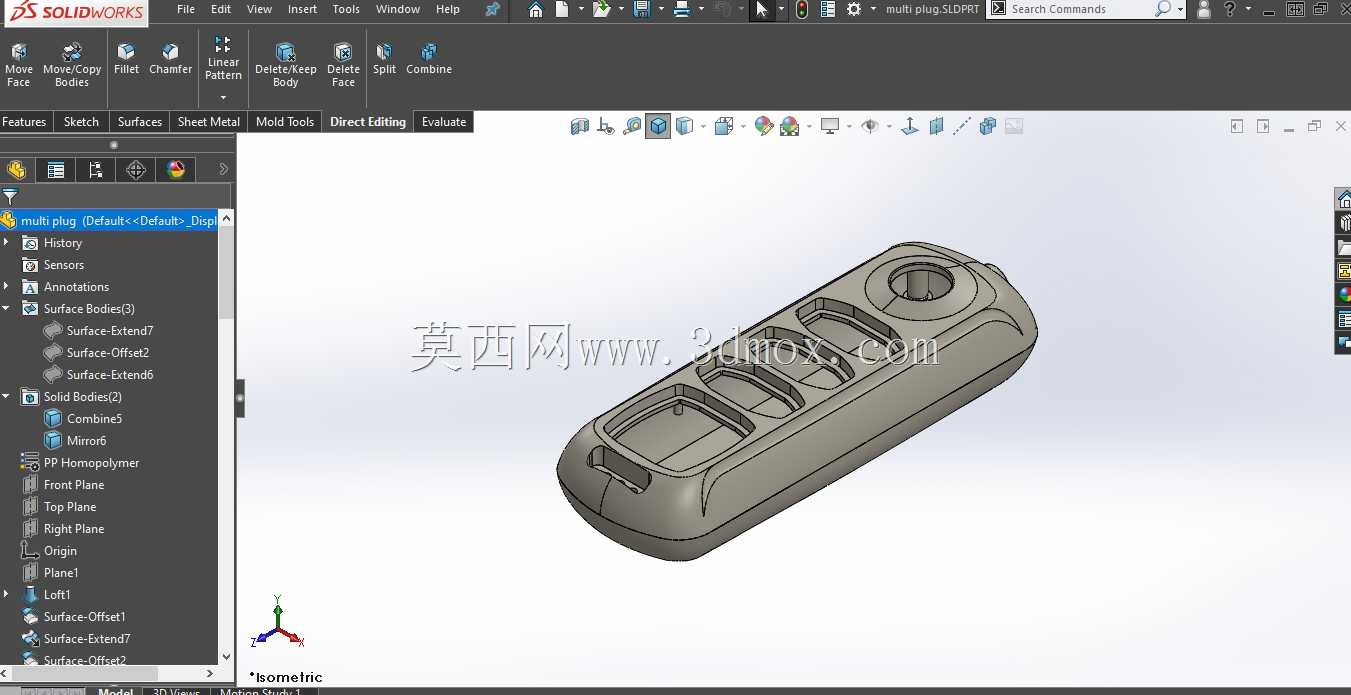Switch to the Features tab
Viewport: 1351px width, 695px height.
(x=24, y=122)
